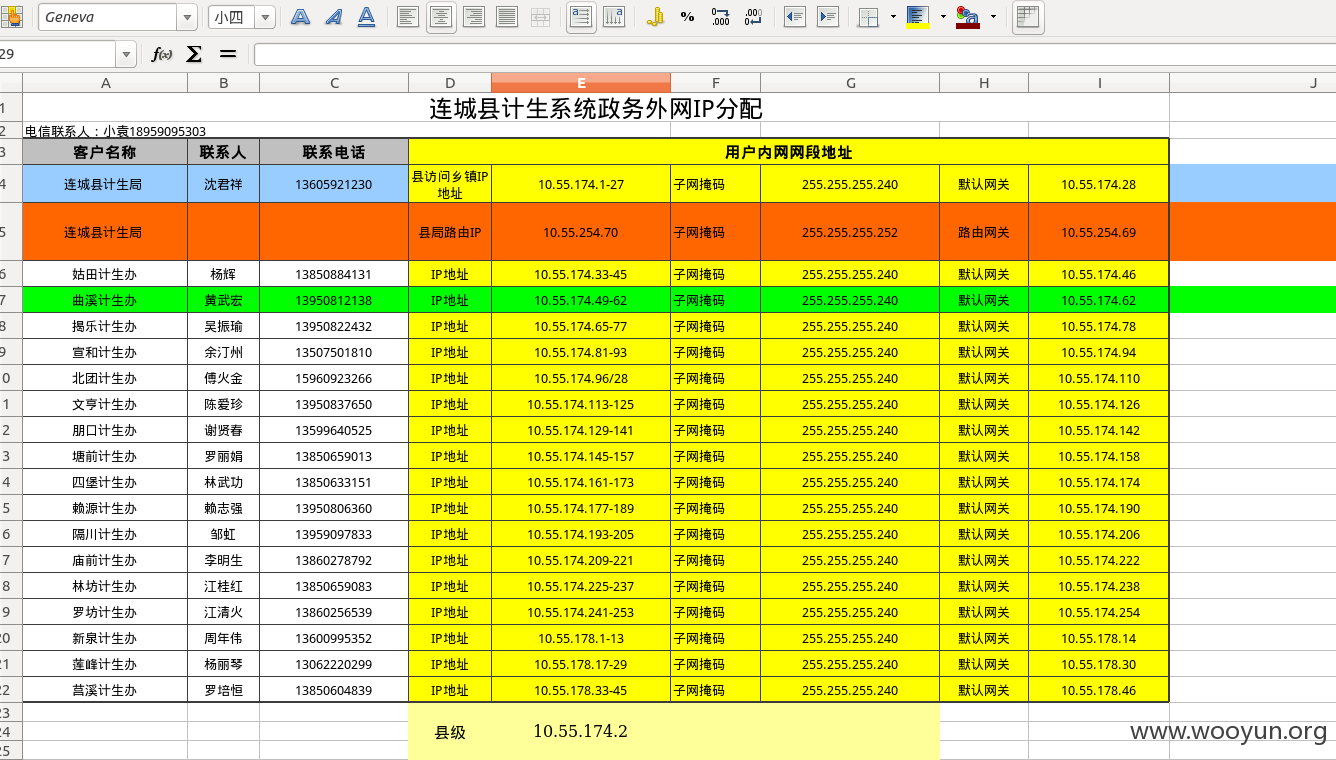Expand the Name Box dropdown
Screen dimensions: 1336x760
click(126, 54)
